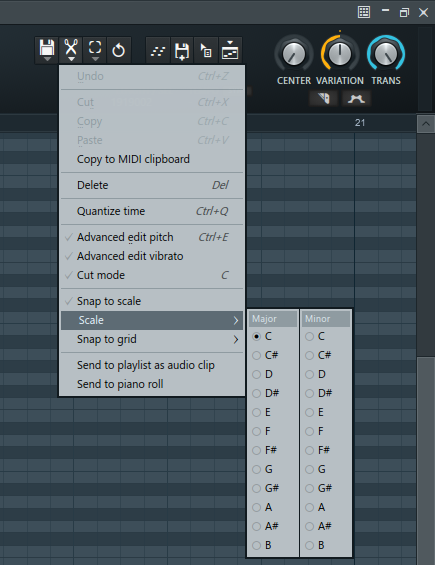Select the D Major scale radio button
The width and height of the screenshot is (435, 565).
click(257, 374)
